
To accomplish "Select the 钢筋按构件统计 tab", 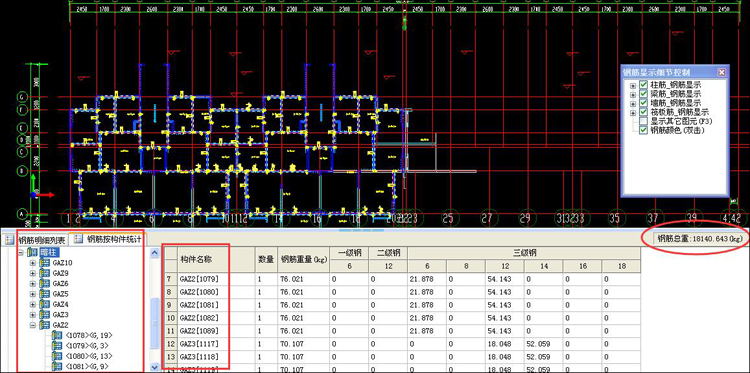I will pyautogui.click(x=109, y=239).
